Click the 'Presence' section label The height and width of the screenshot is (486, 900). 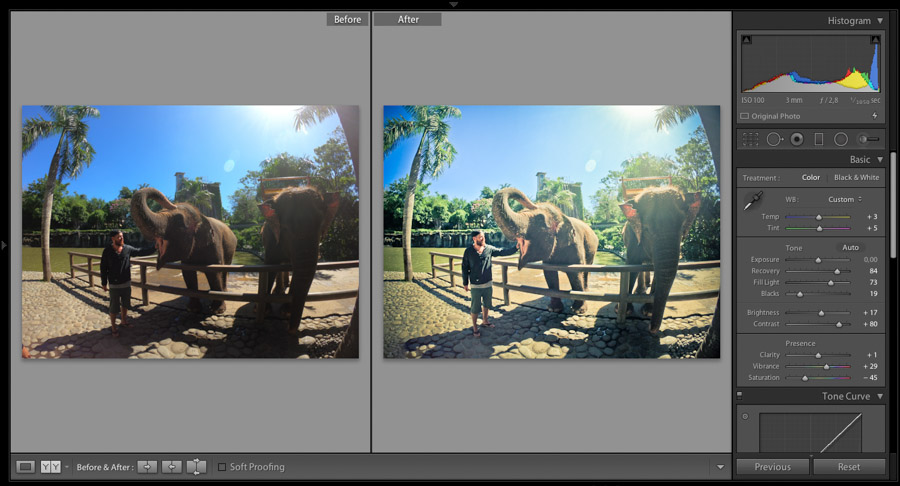click(x=800, y=343)
